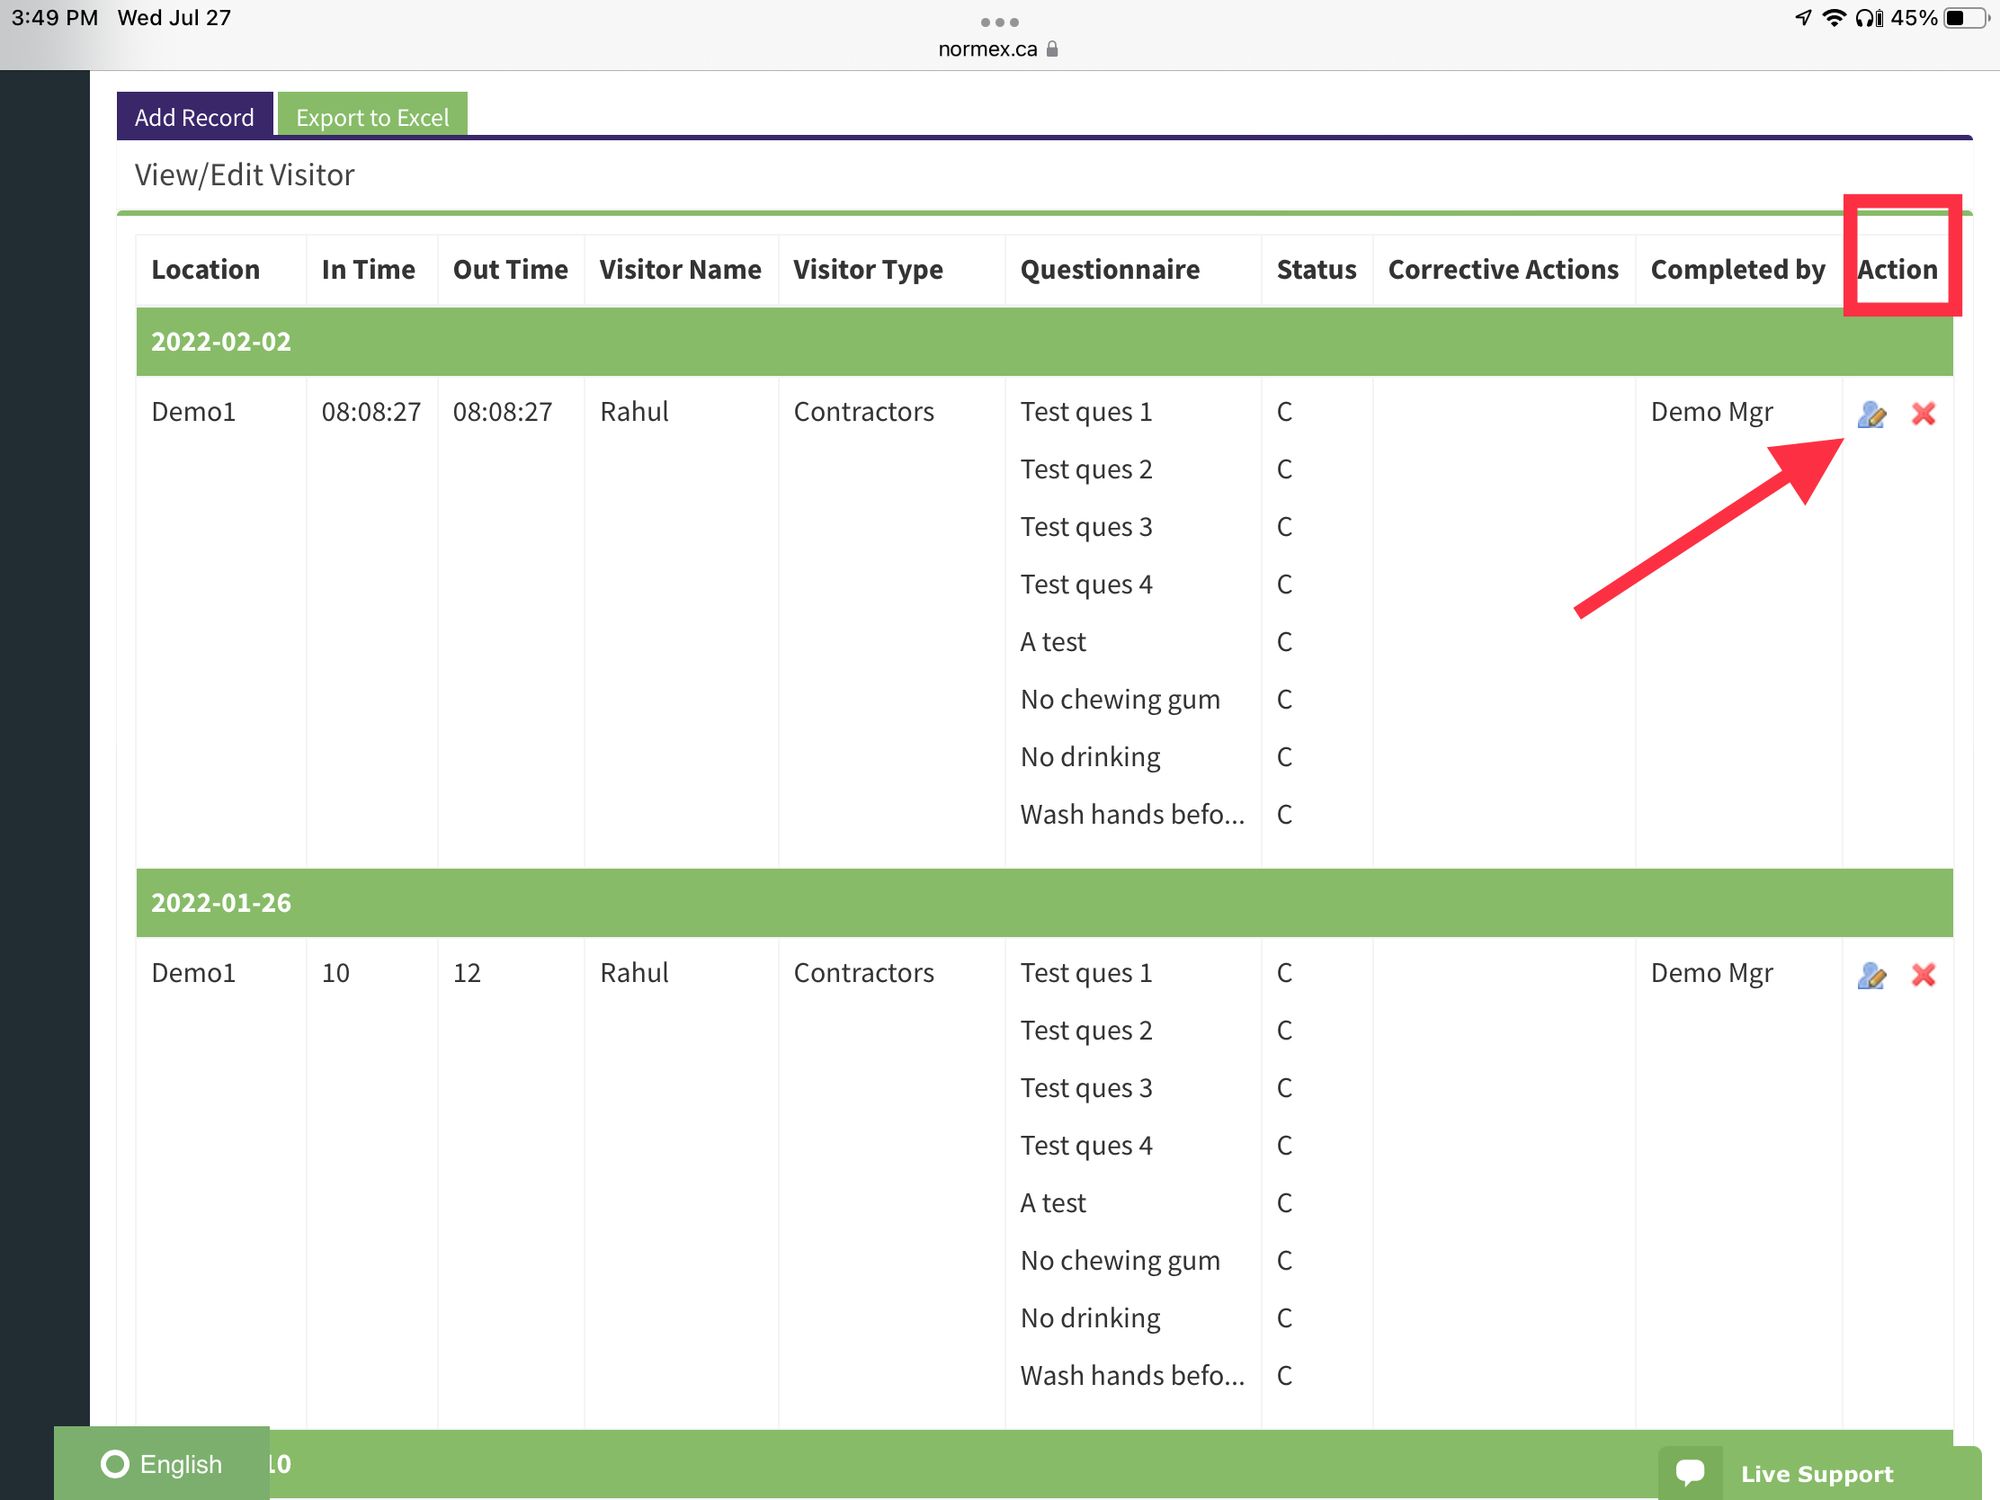Click the Add Record button

pos(194,115)
